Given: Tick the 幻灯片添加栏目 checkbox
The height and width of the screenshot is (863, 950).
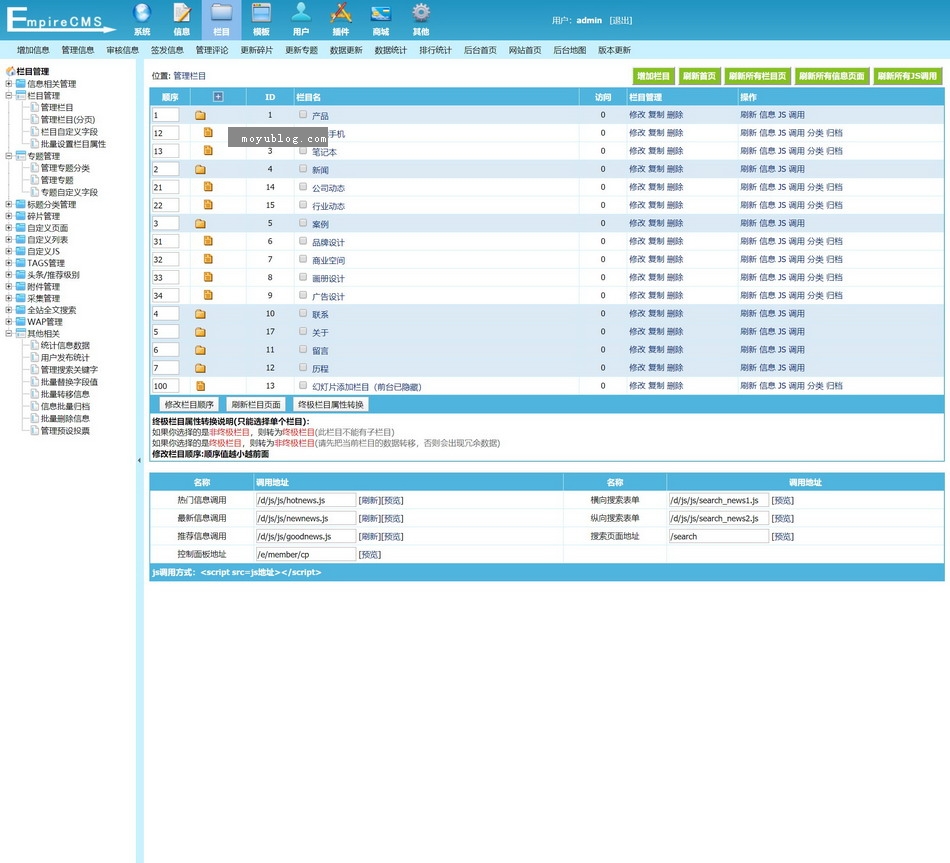Looking at the screenshot, I should click(x=303, y=385).
